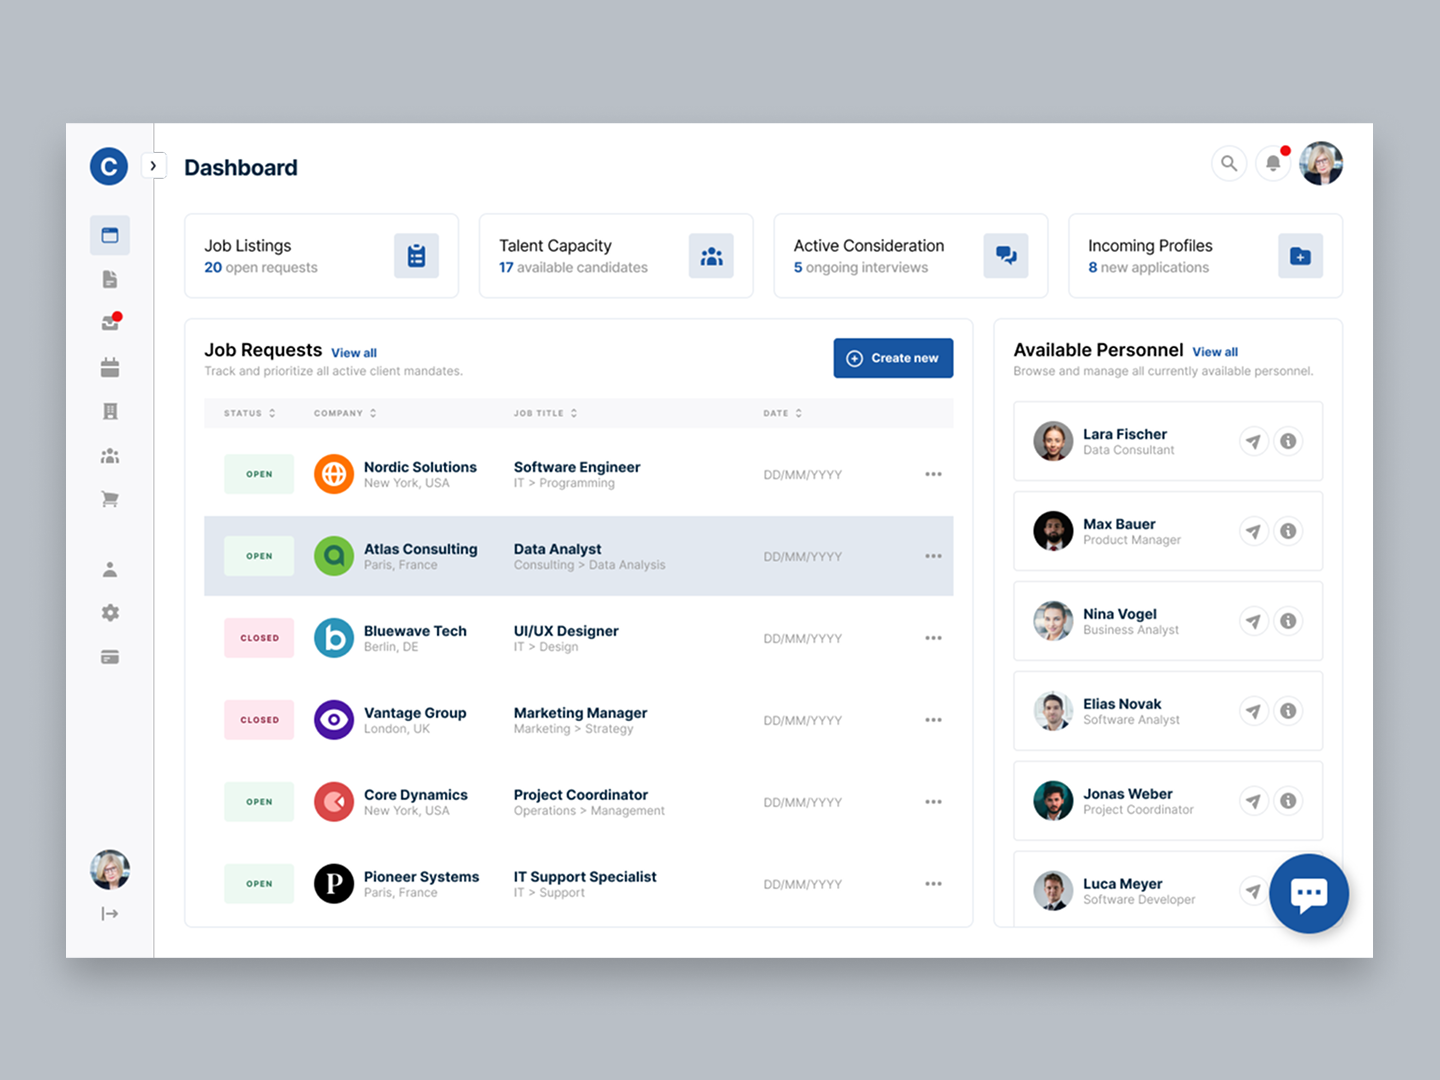Expand the sidebar using the chevron arrow
Image resolution: width=1440 pixels, height=1080 pixels.
click(x=154, y=166)
